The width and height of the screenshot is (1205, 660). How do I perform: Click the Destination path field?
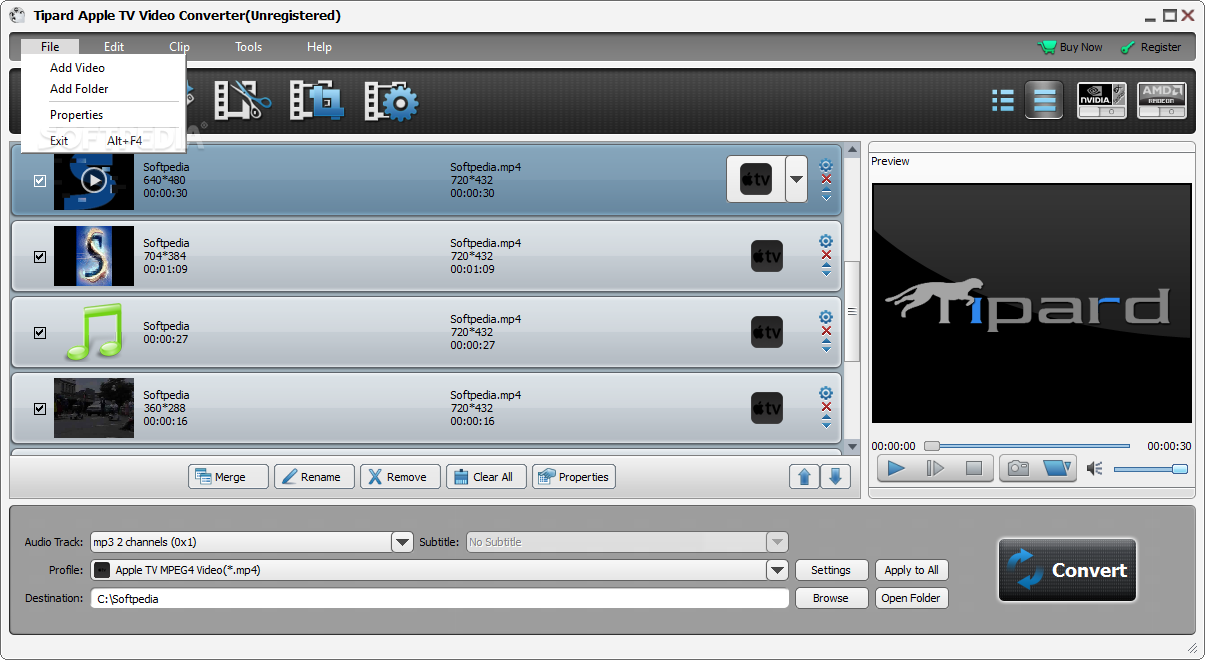[x=439, y=598]
